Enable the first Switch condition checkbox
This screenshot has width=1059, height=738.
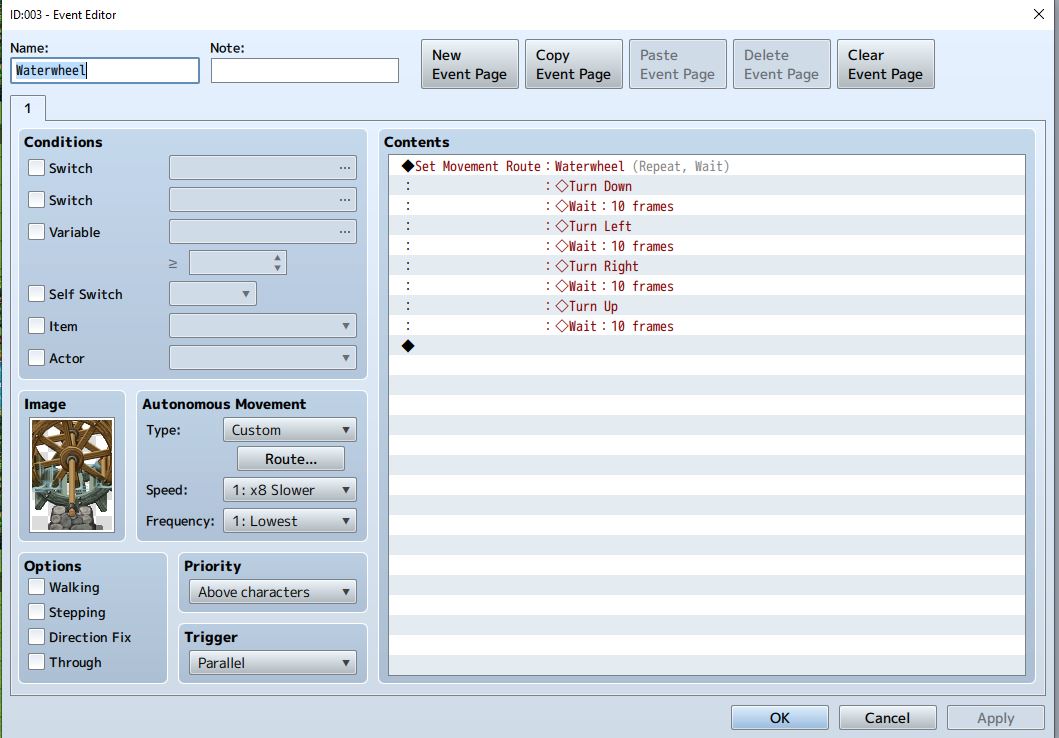tap(36, 168)
